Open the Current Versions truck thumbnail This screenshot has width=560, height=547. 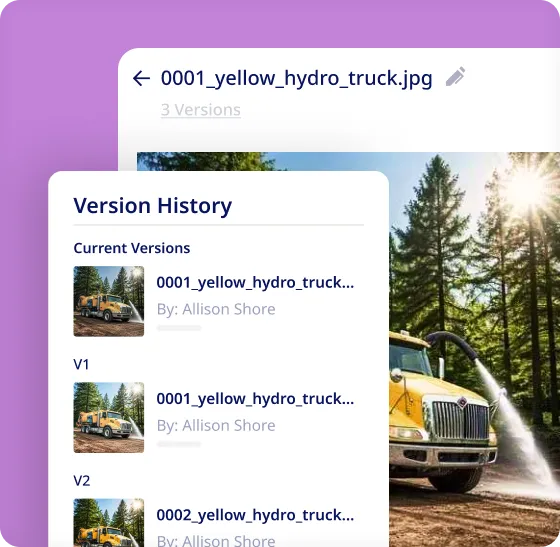click(109, 301)
